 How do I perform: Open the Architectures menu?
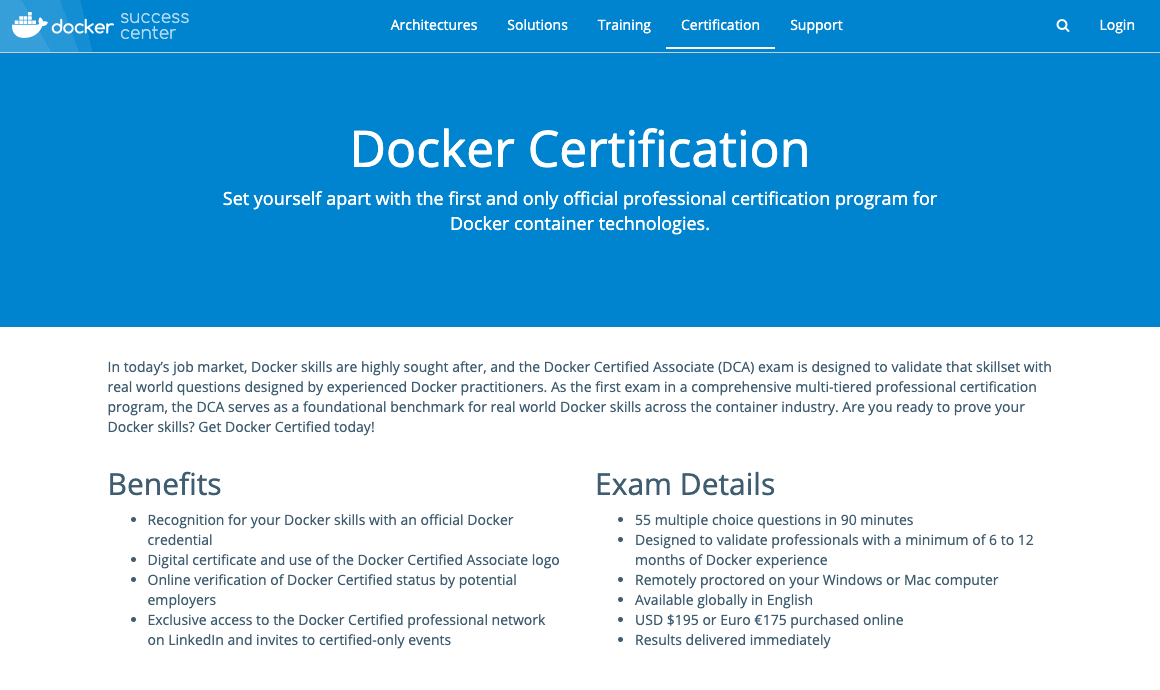point(434,25)
